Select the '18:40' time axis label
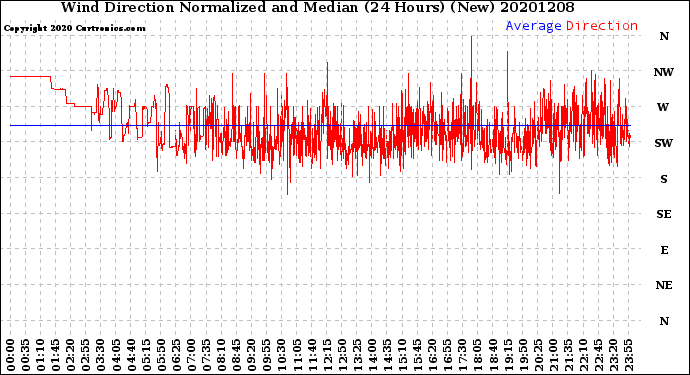Screen dimensions: 690x375 click(493, 355)
